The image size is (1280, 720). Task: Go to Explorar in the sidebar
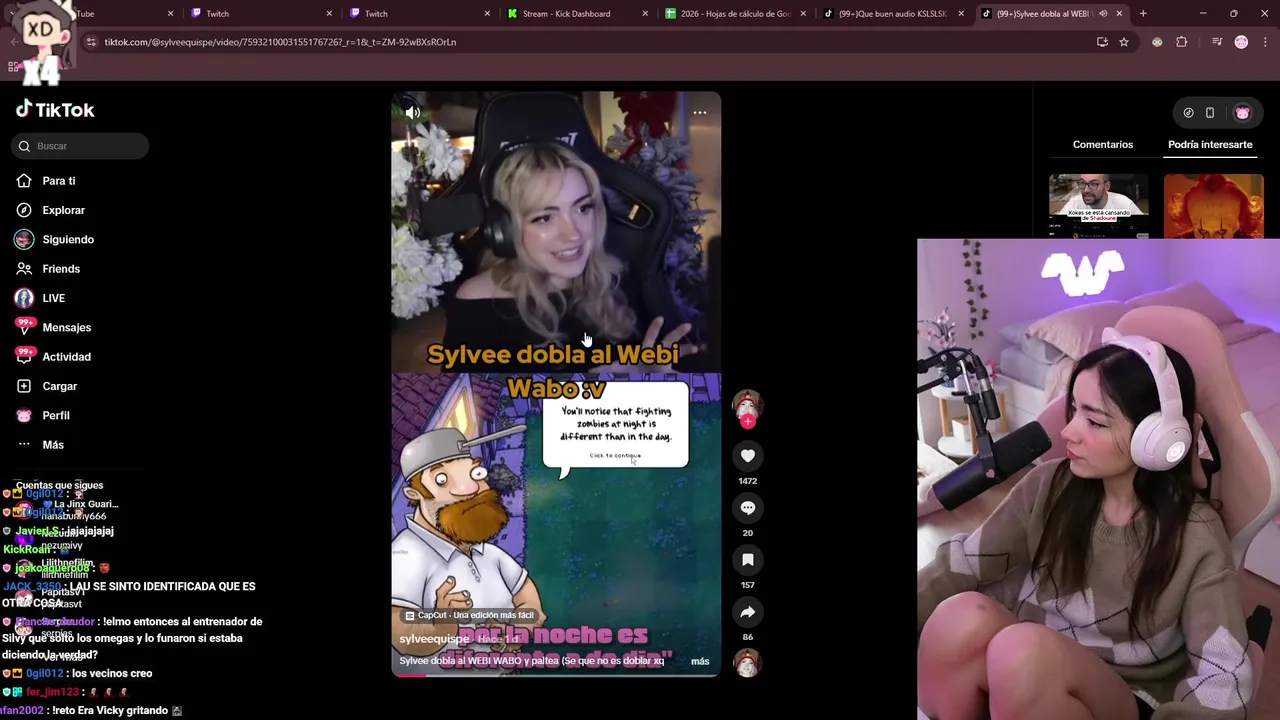63,210
